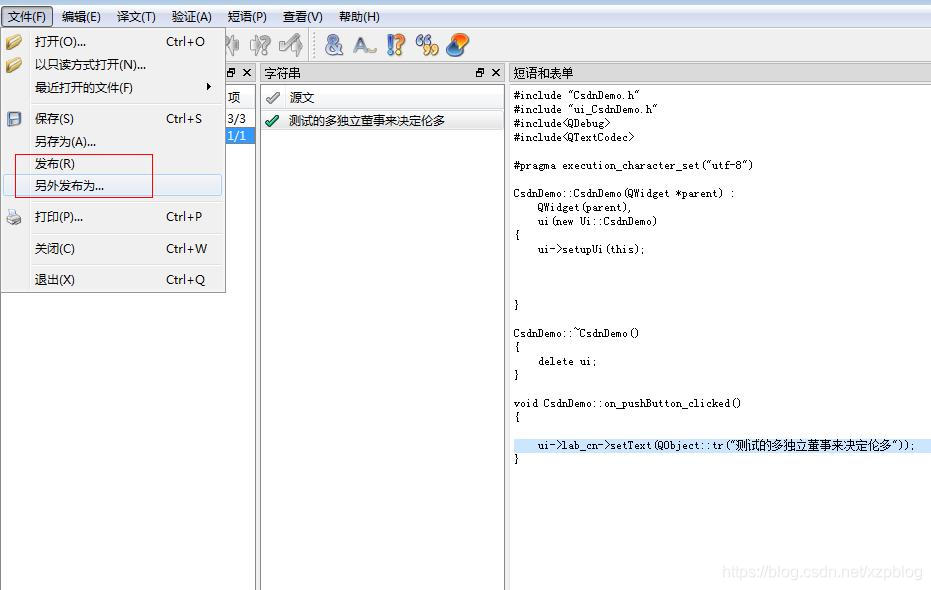Choose 以只读方式打开(N)... menu item

[x=113, y=64]
